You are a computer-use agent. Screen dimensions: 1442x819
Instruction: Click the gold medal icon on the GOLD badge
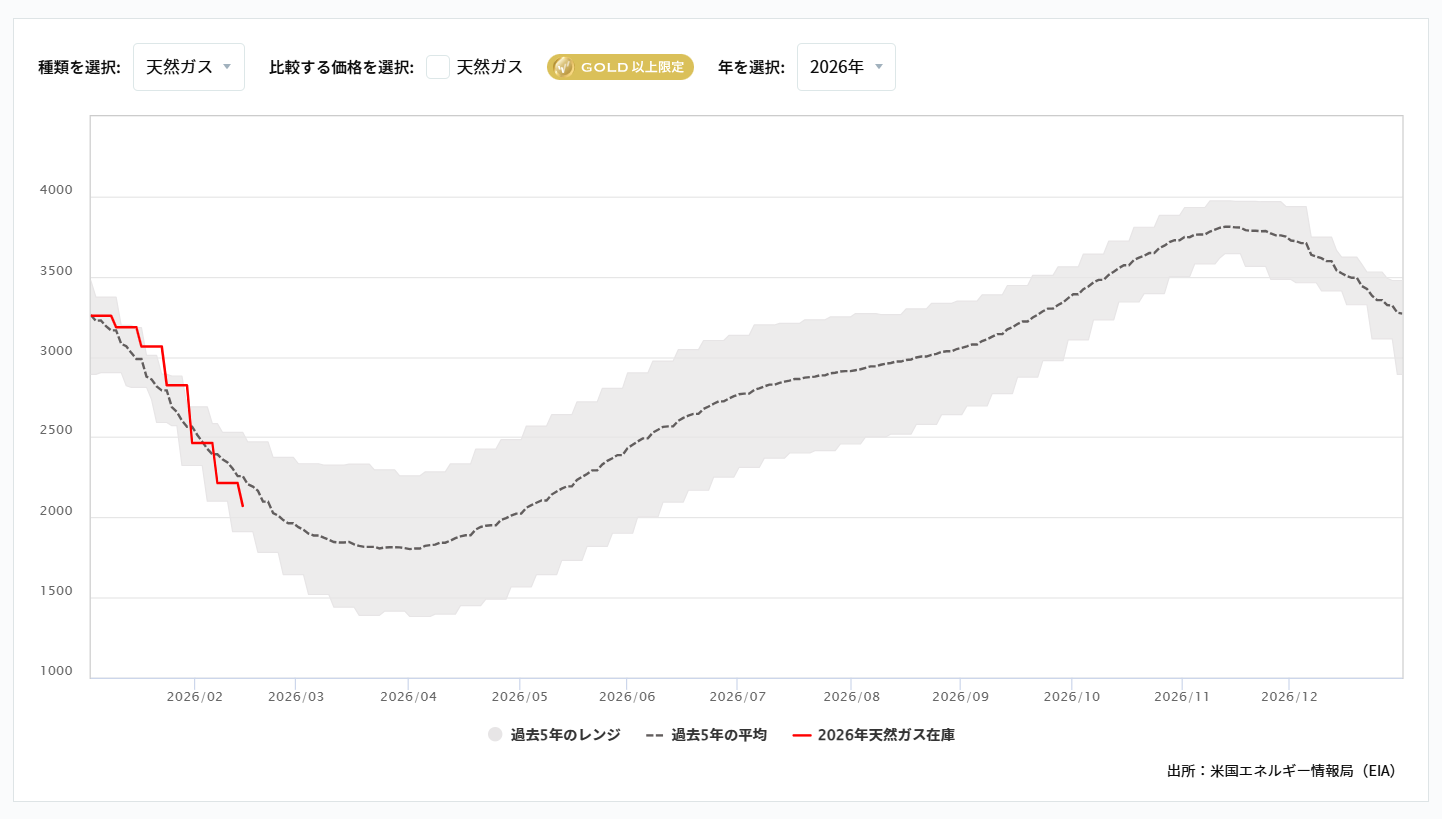click(x=566, y=67)
